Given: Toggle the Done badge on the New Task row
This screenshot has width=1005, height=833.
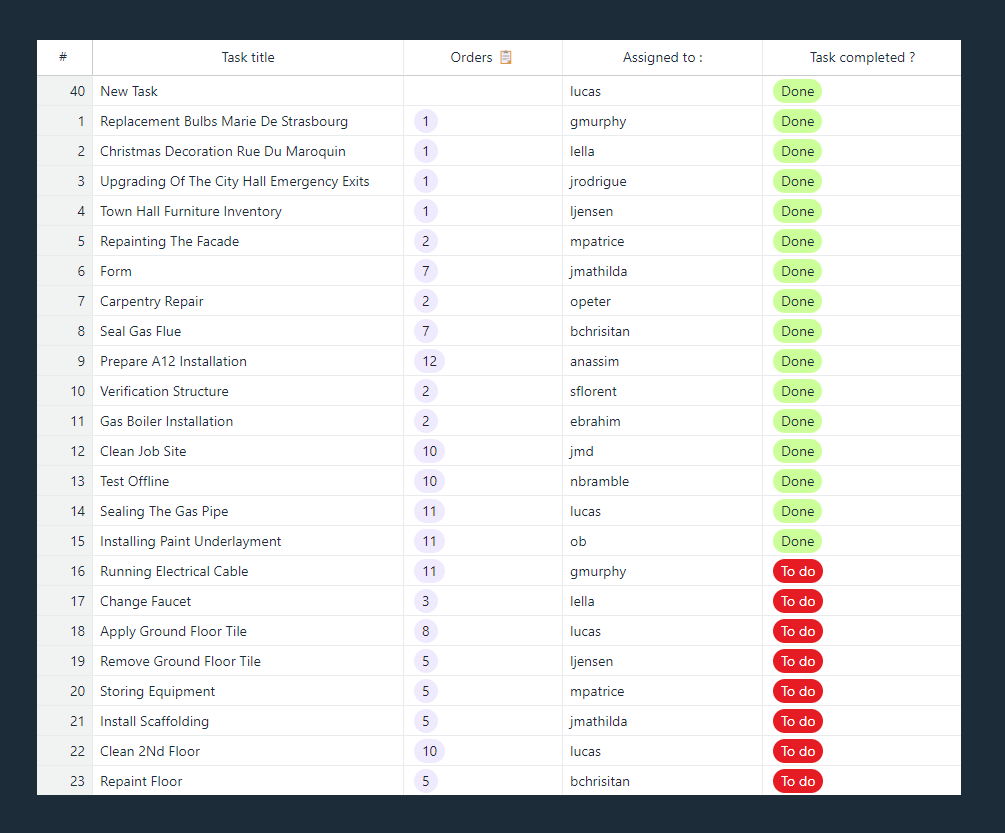Looking at the screenshot, I should point(797,91).
